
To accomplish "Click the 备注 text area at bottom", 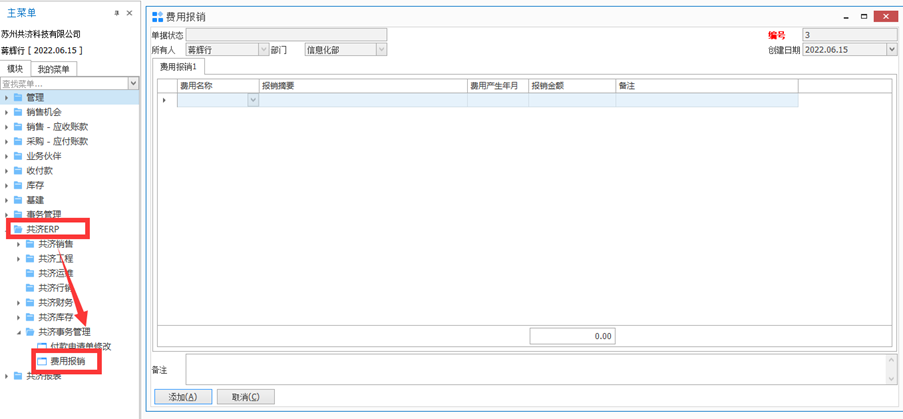I will coord(535,370).
